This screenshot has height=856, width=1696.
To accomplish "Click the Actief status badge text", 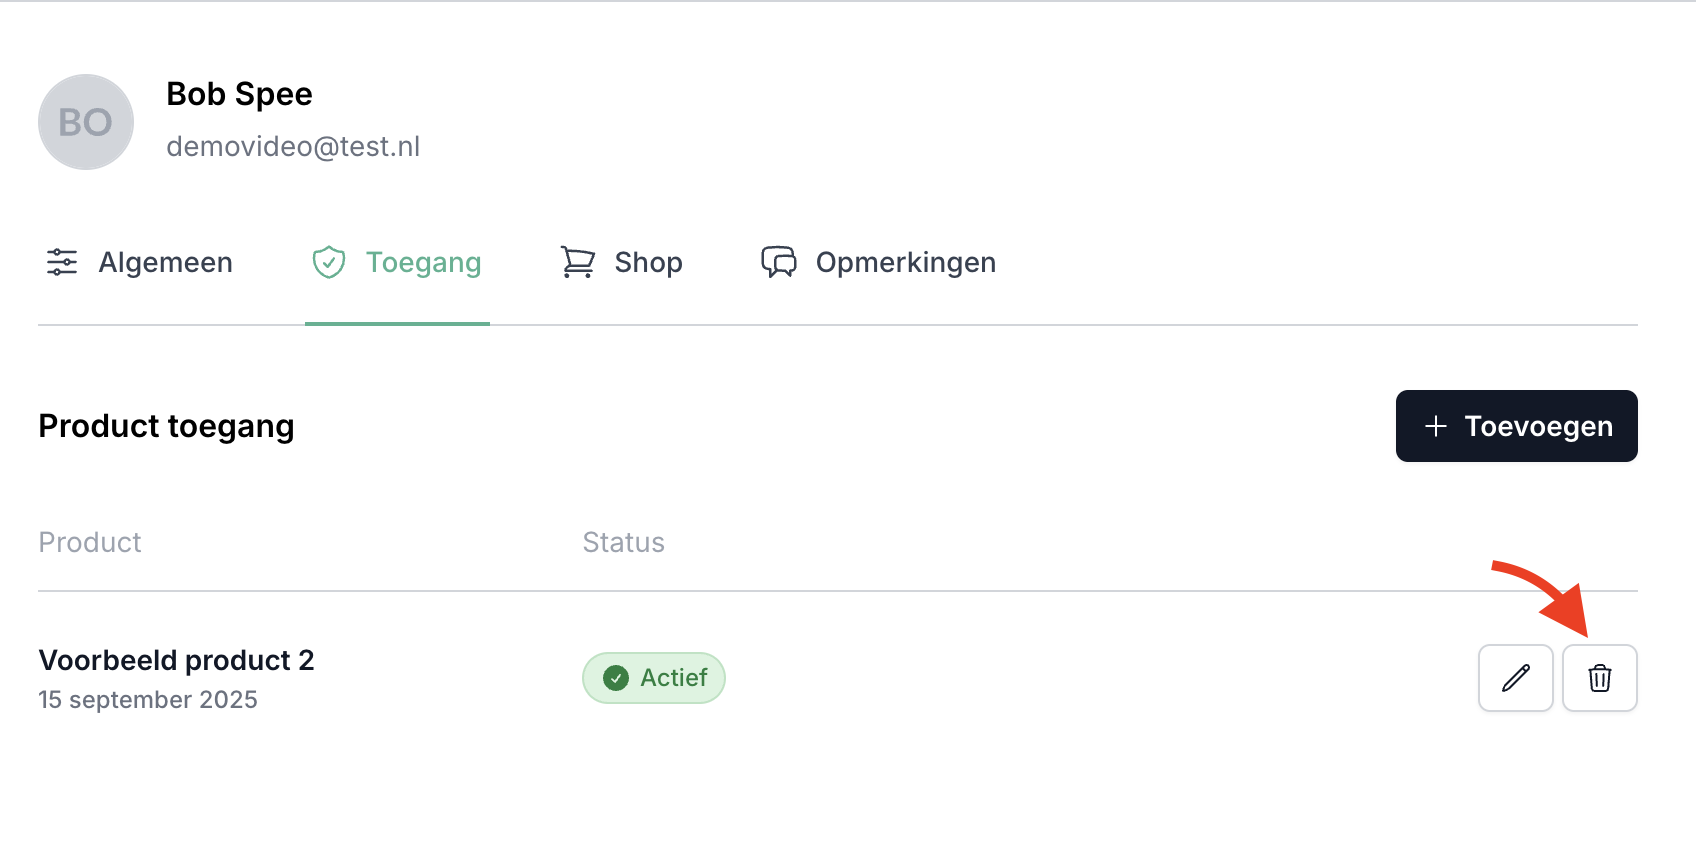I will click(x=674, y=678).
